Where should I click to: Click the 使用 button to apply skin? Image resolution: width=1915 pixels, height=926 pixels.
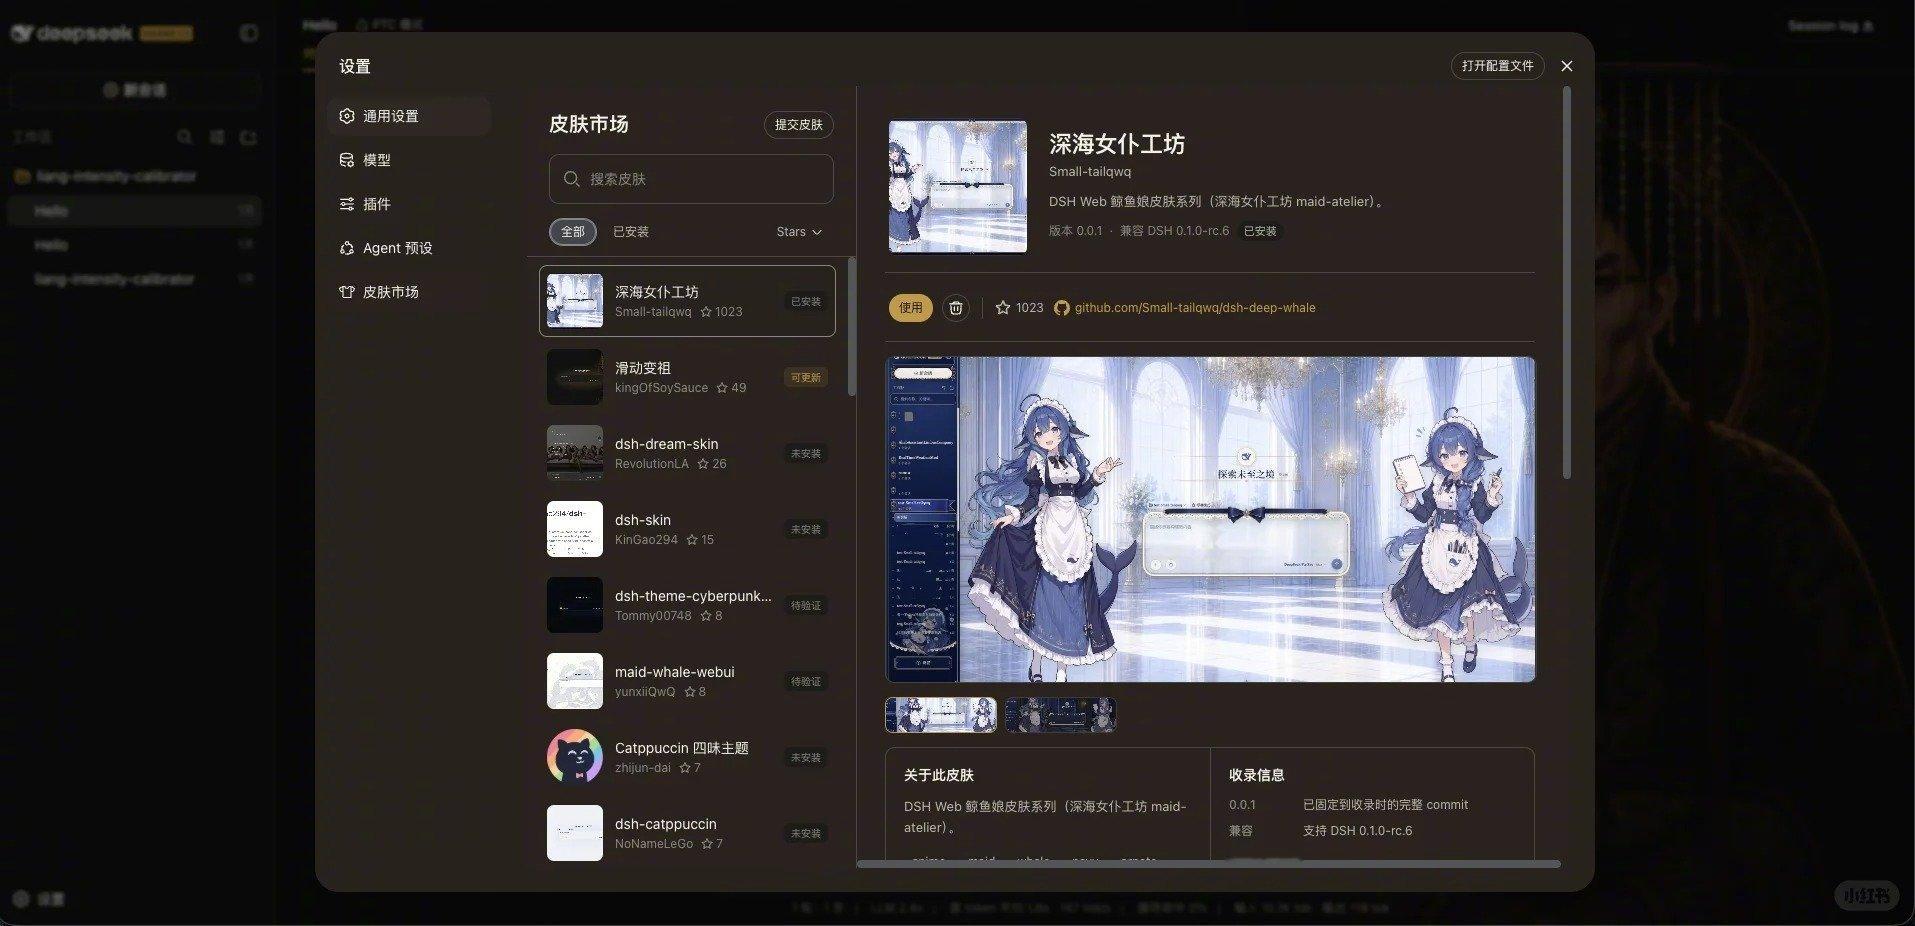(910, 308)
